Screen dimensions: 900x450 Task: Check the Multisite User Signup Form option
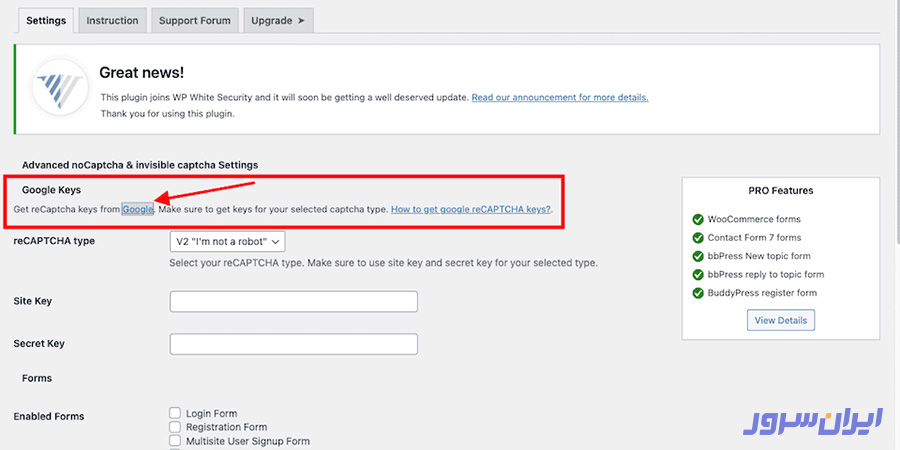pyautogui.click(x=176, y=441)
